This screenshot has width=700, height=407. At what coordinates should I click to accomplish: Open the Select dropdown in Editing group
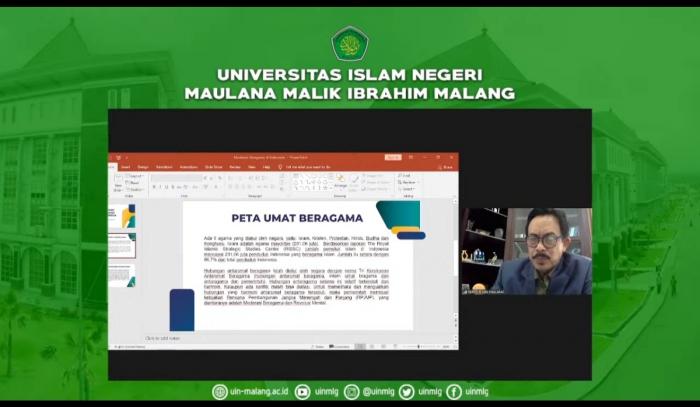[407, 189]
